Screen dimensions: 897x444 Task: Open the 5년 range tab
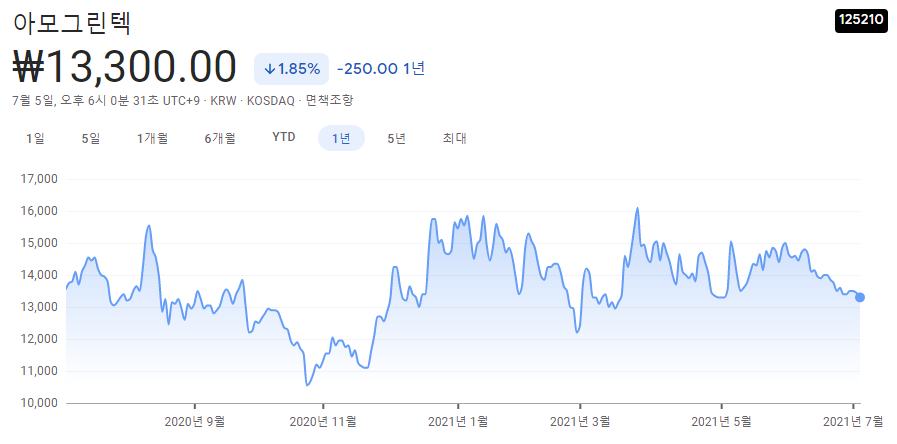click(396, 138)
